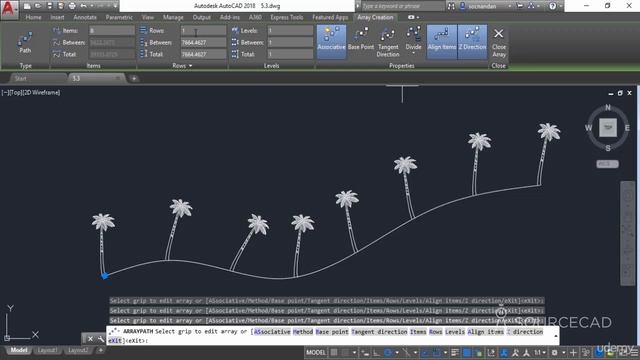Open the Polar Tracking angle dropdown arrow
640x360 pixels.
pyautogui.click(x=397, y=352)
